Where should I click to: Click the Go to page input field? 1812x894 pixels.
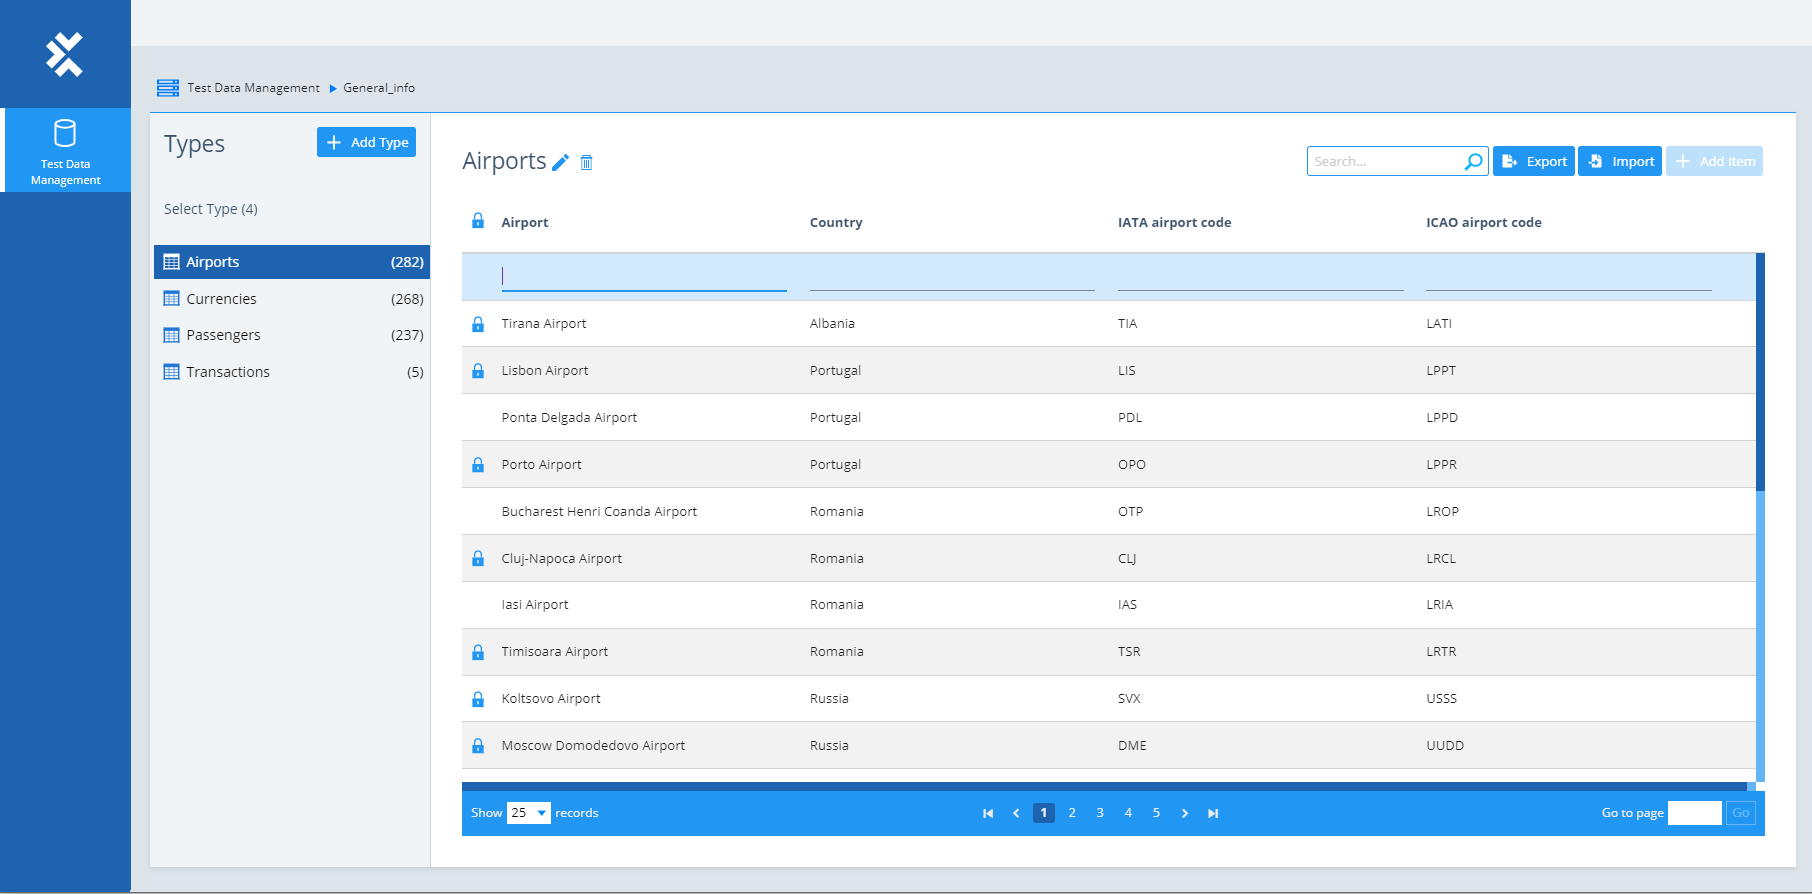point(1694,813)
